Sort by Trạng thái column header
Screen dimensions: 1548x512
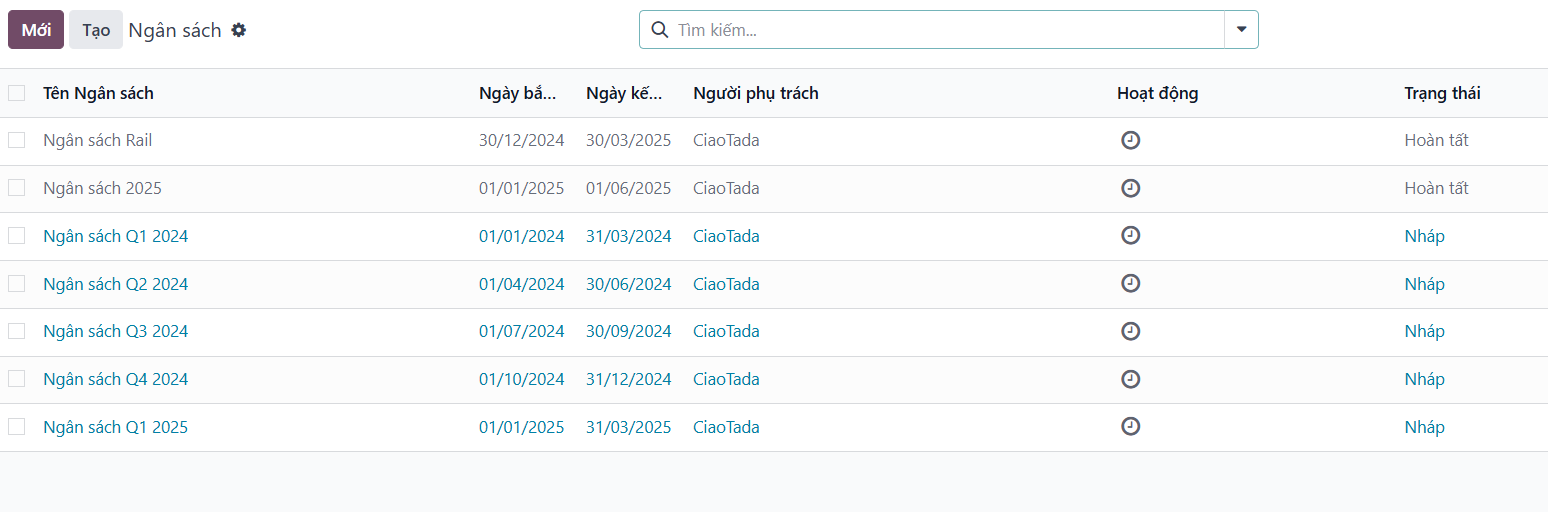pyautogui.click(x=1442, y=93)
